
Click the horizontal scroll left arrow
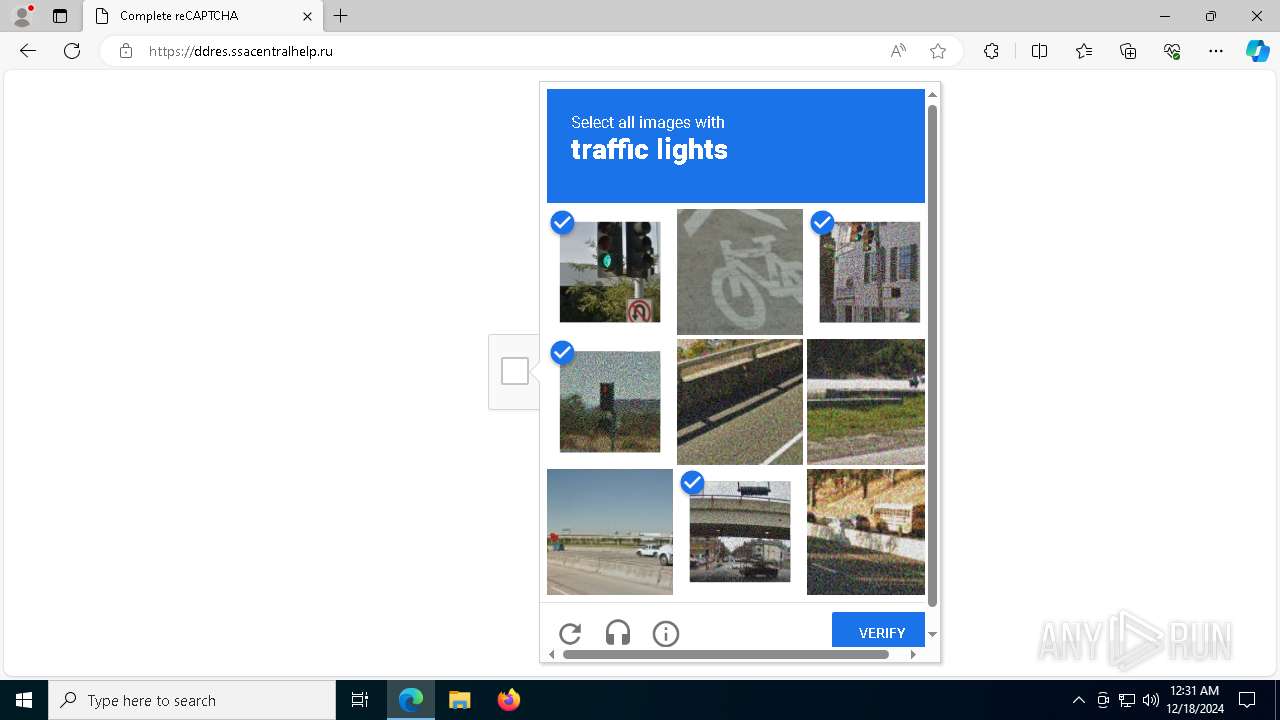[x=552, y=654]
